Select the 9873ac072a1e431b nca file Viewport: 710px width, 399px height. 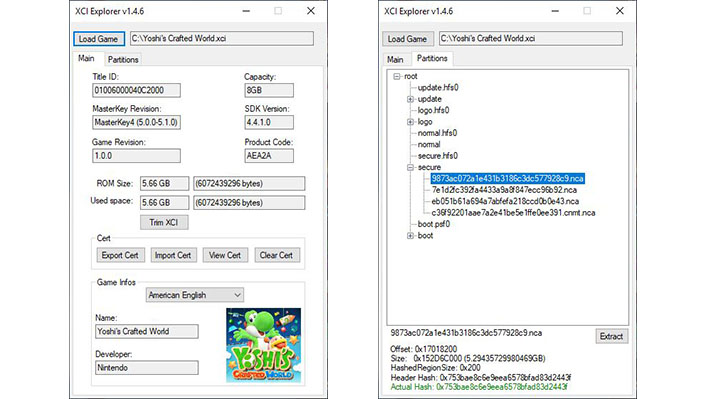[507, 178]
